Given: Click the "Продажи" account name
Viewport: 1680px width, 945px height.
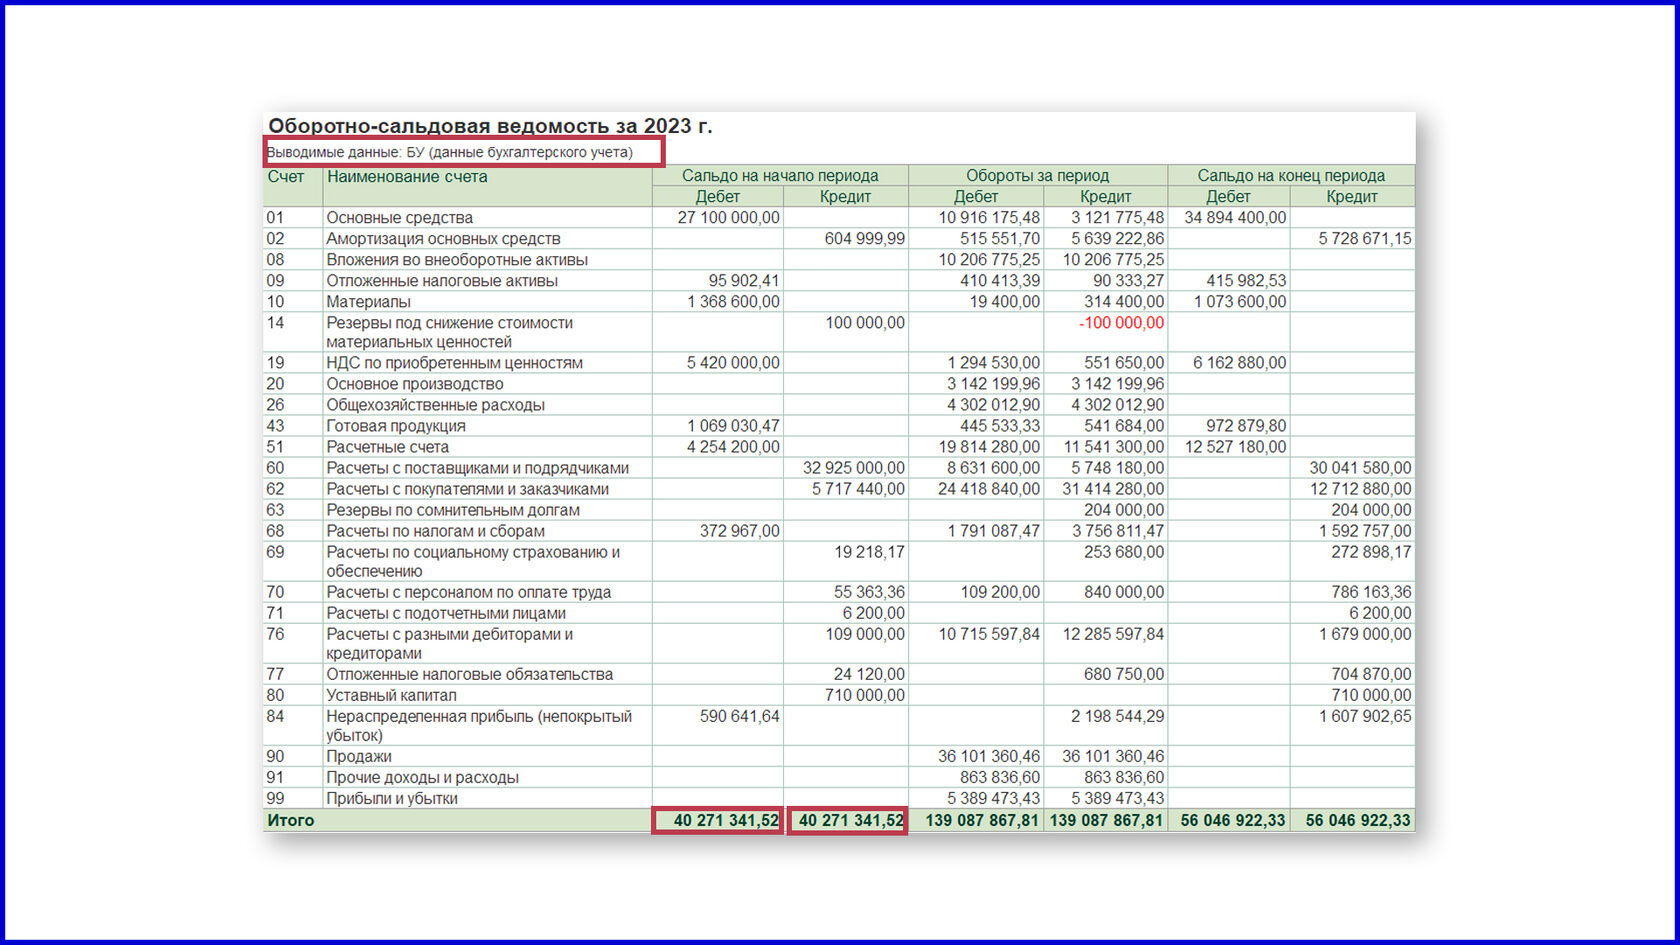Looking at the screenshot, I should coord(358,757).
